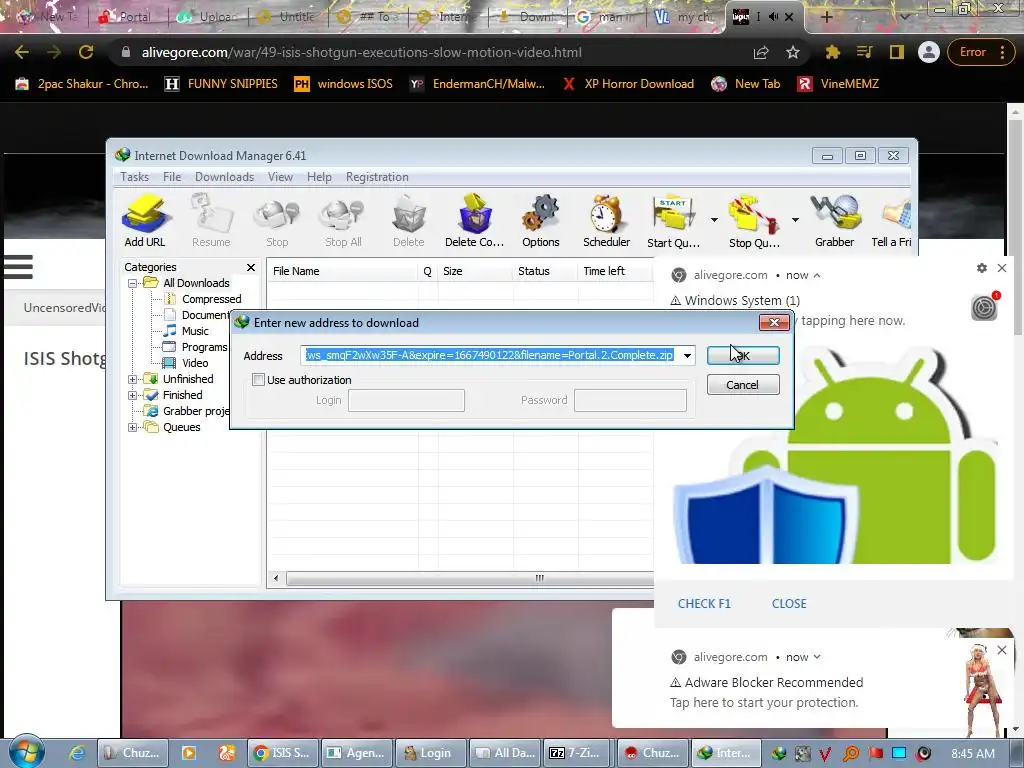1024x768 pixels.
Task: Open IDM Options gear icon
Action: (541, 220)
